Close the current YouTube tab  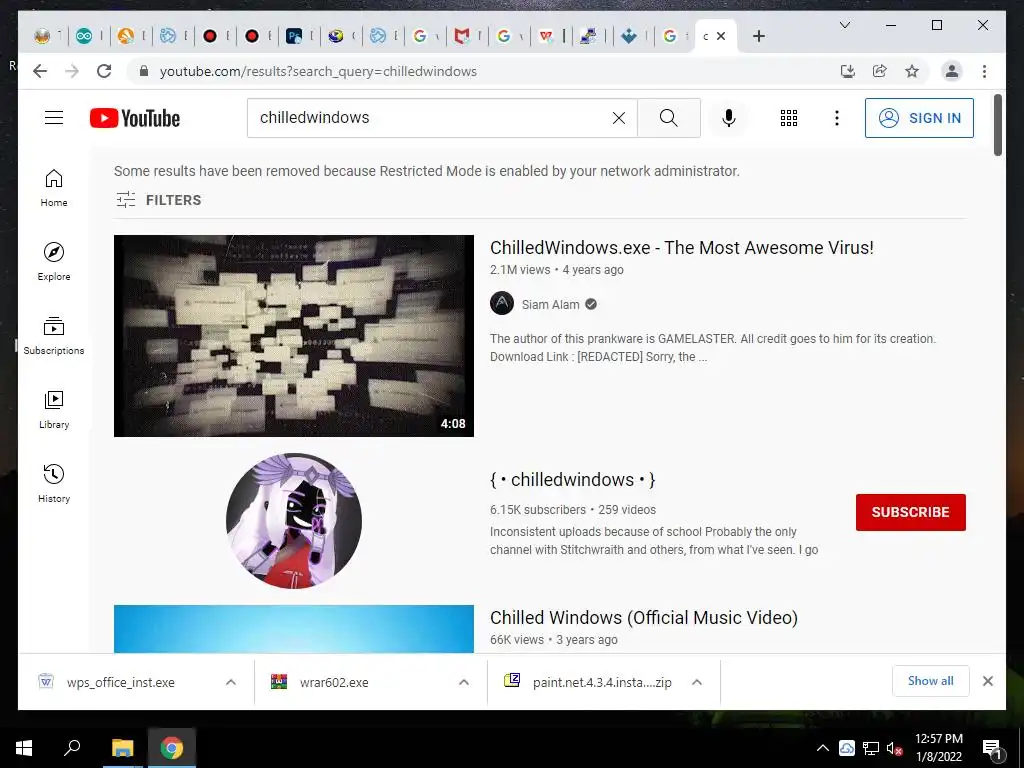point(721,36)
